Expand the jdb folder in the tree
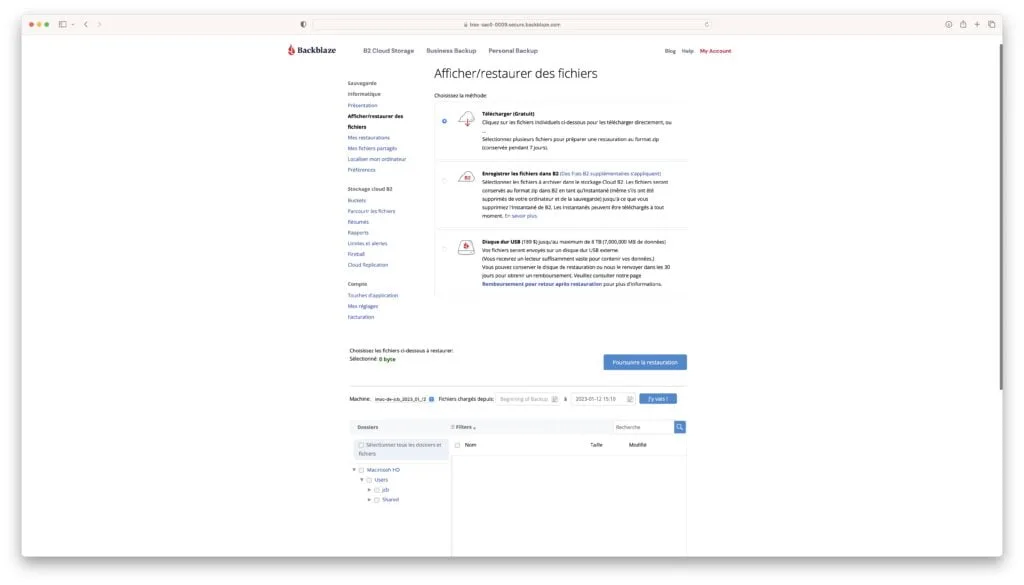Image resolution: width=1024 pixels, height=585 pixels. [x=370, y=489]
